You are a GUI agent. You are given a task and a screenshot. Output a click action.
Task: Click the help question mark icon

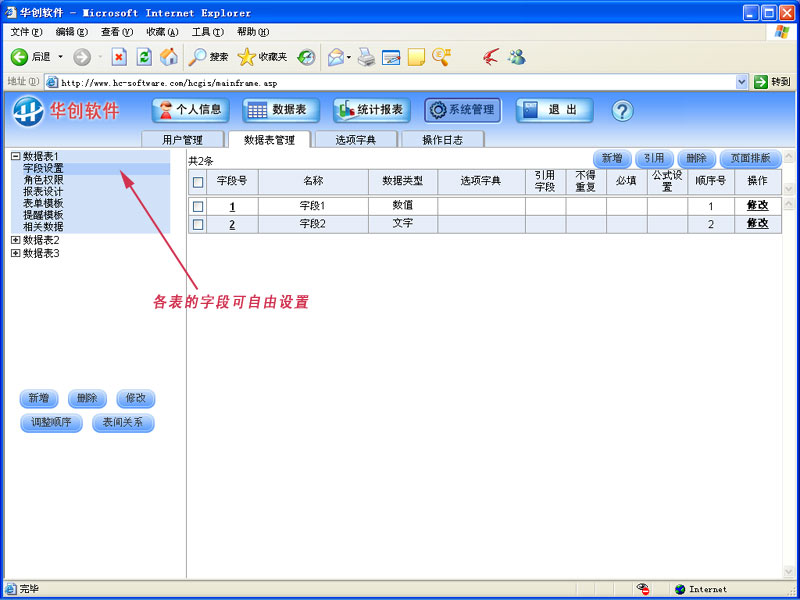coord(622,110)
